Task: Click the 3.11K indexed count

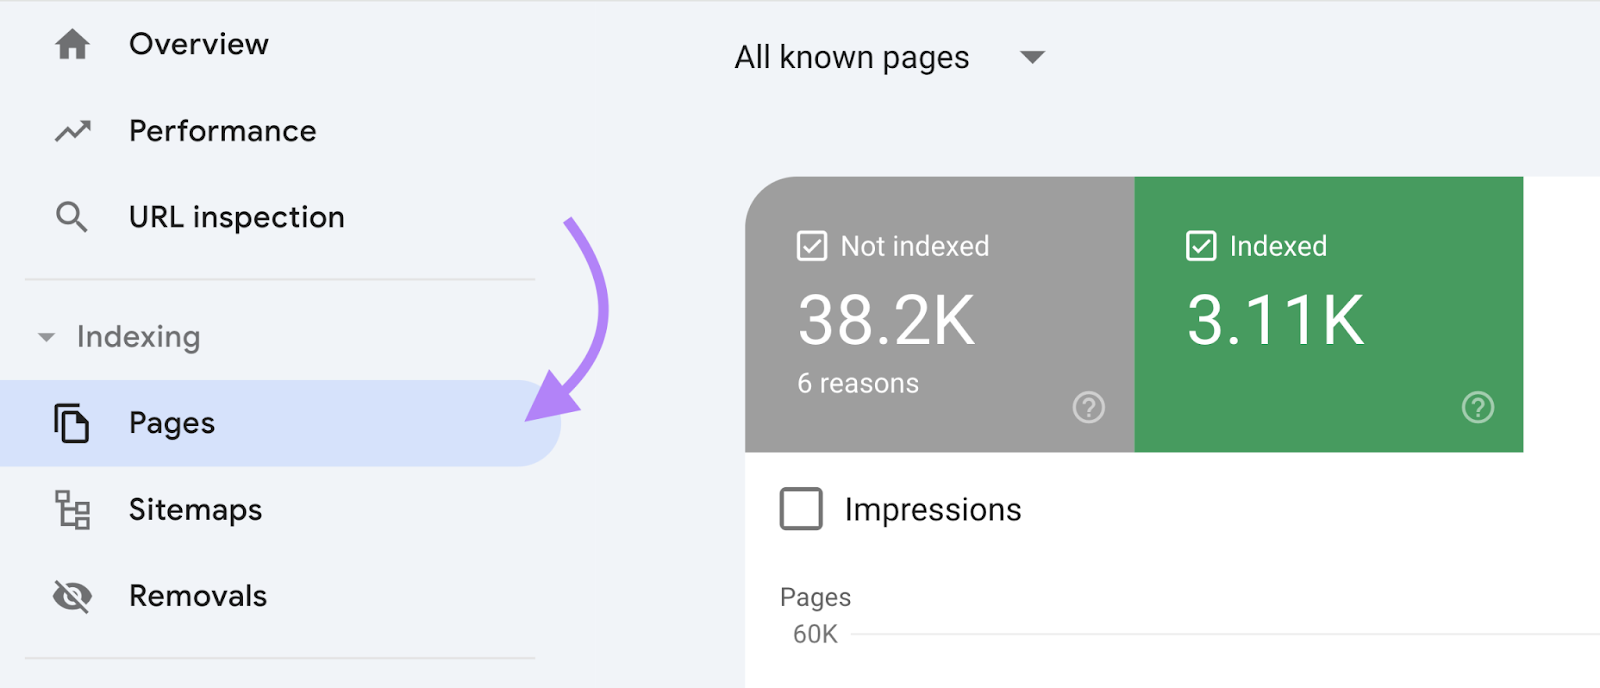Action: tap(1275, 321)
